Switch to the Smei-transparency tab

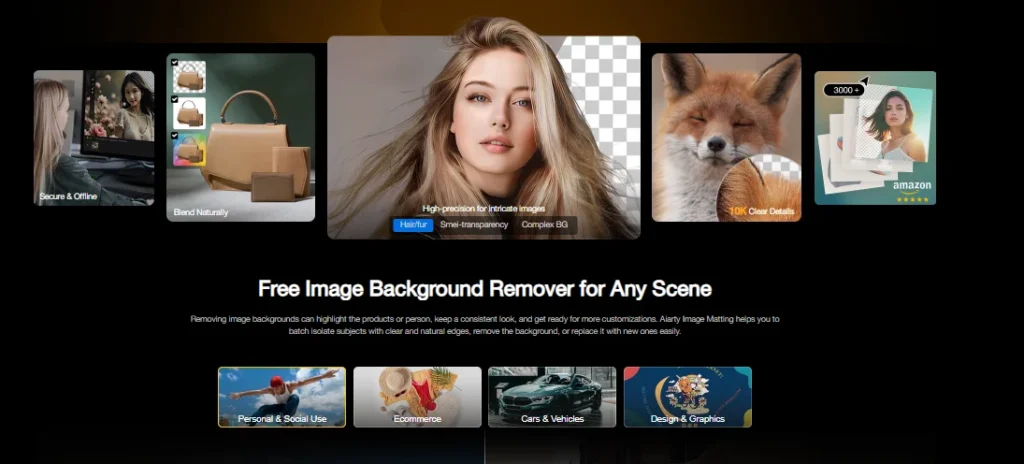tap(474, 225)
